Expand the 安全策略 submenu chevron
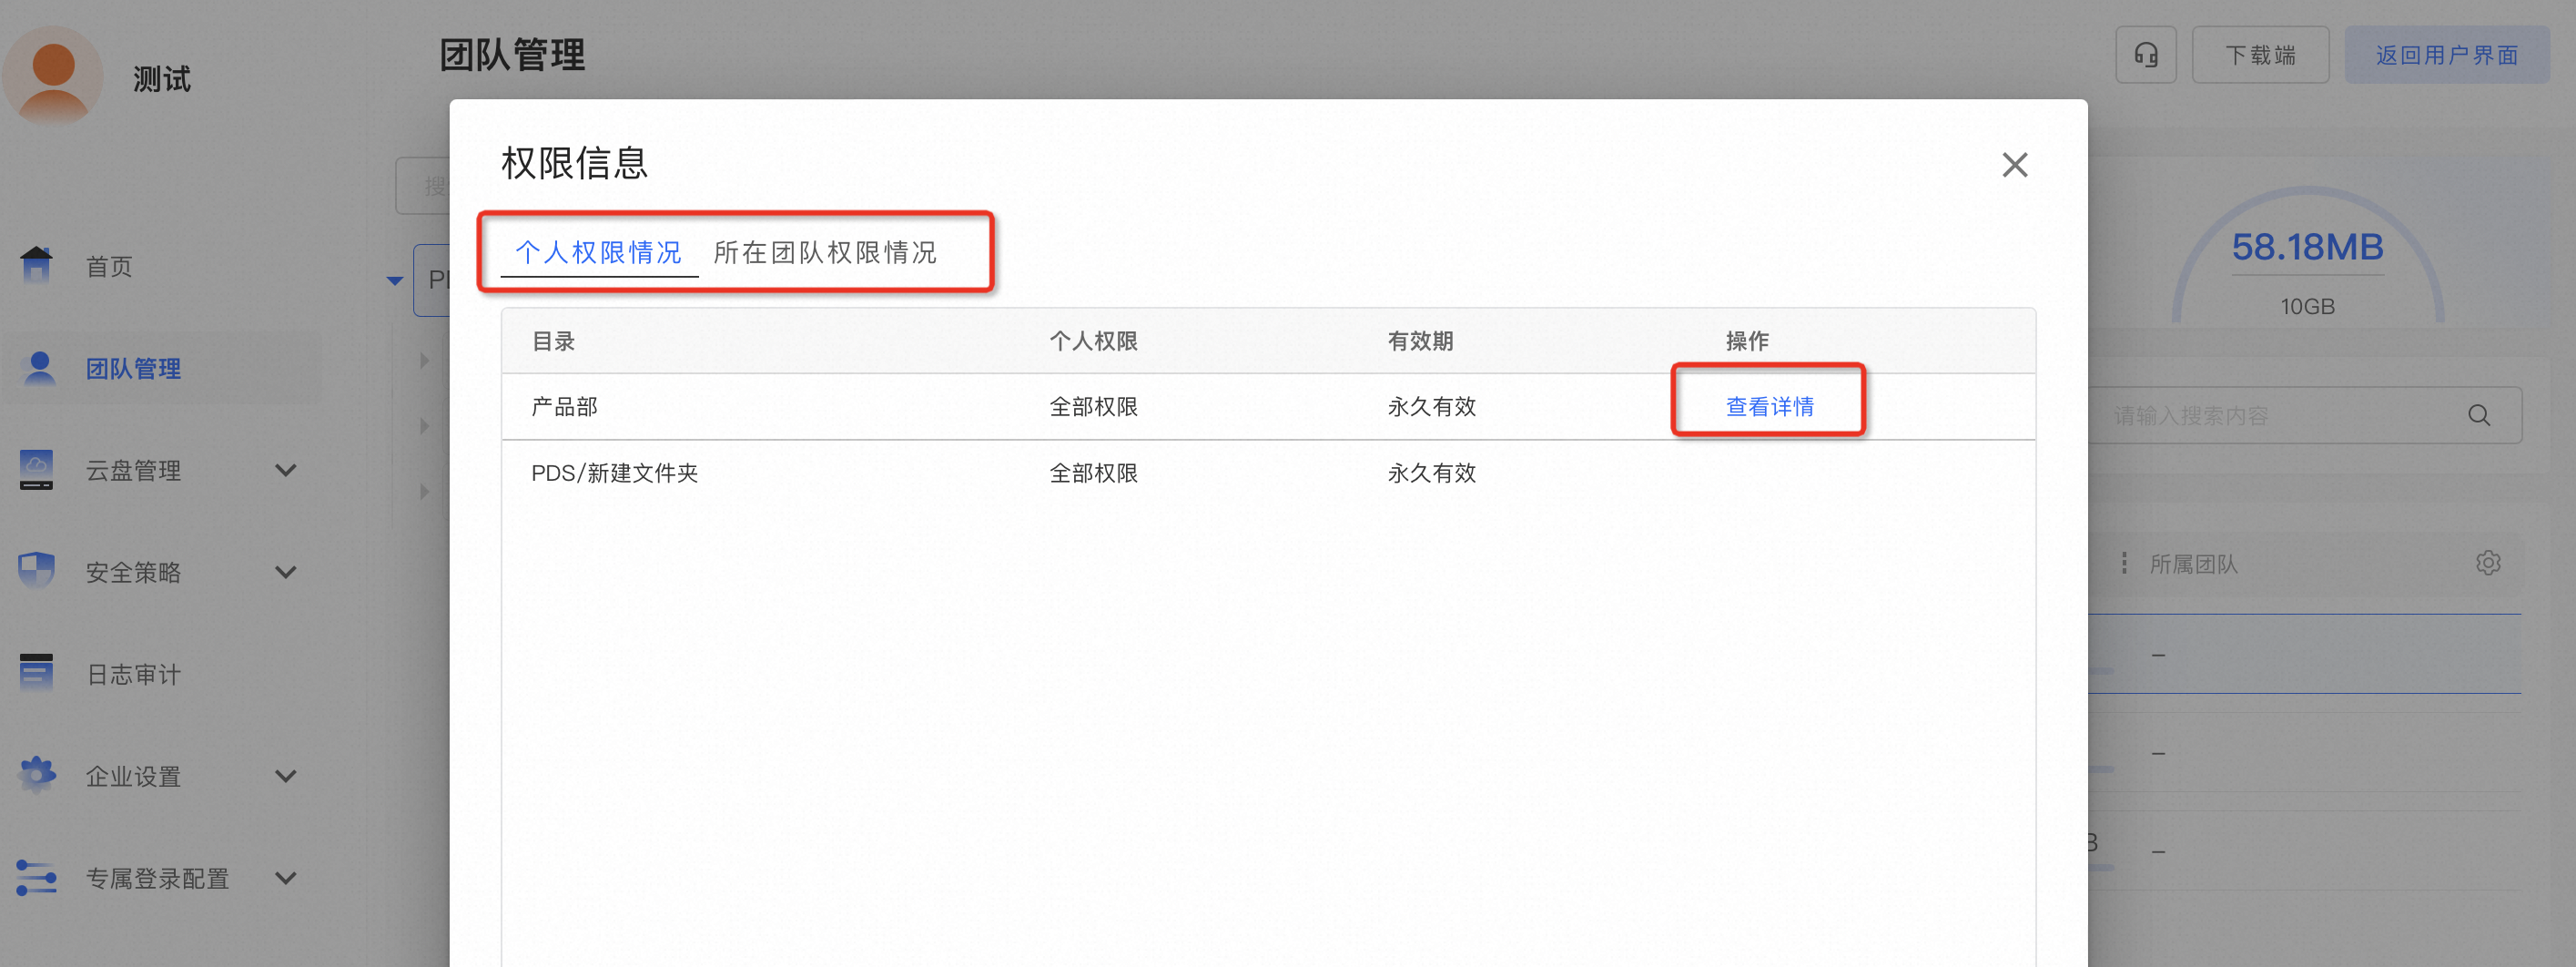The height and width of the screenshot is (967, 2576). tap(286, 572)
